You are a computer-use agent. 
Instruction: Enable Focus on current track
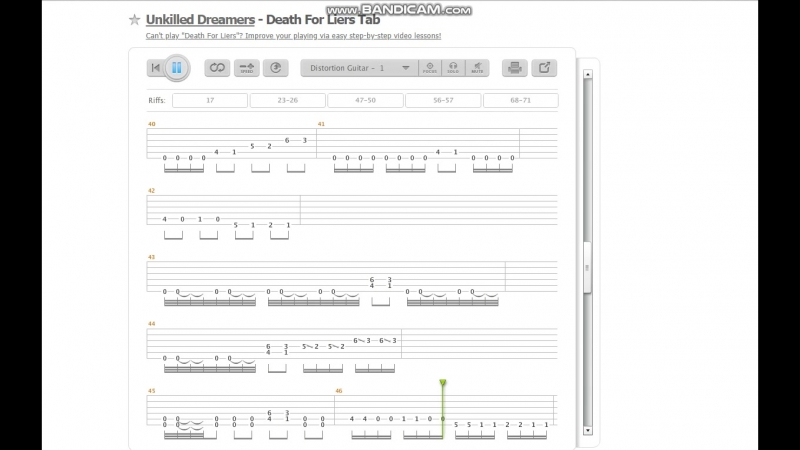[430, 68]
